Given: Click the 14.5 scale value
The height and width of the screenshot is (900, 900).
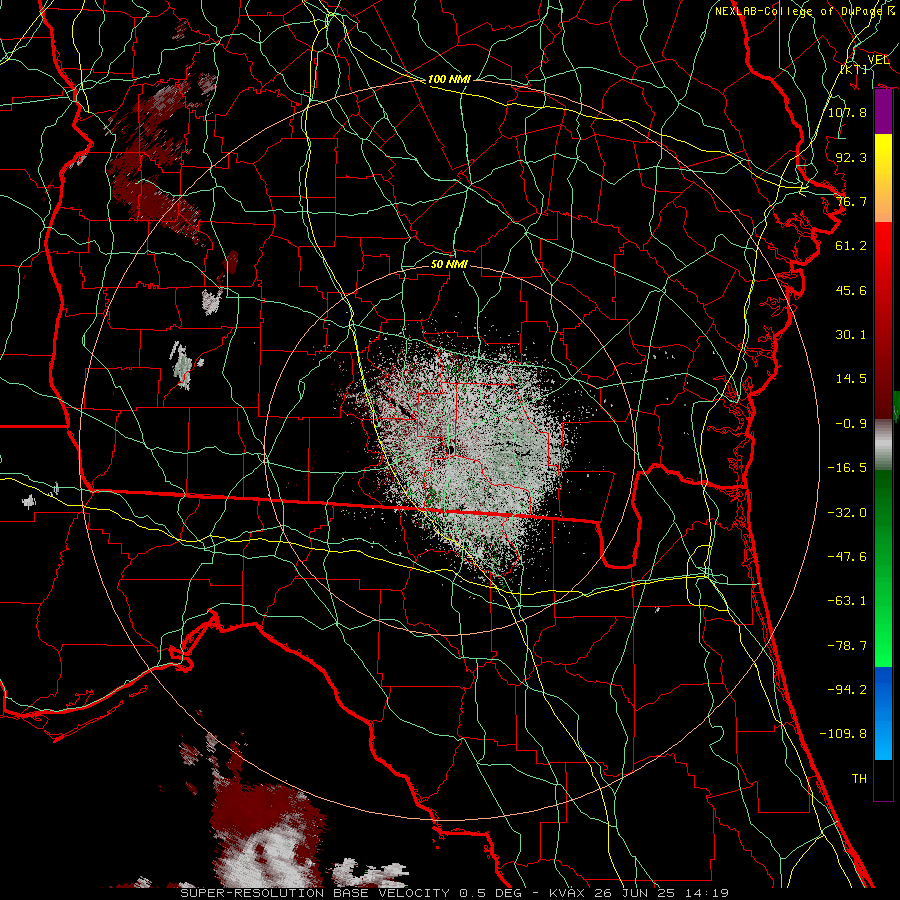Looking at the screenshot, I should tap(851, 379).
